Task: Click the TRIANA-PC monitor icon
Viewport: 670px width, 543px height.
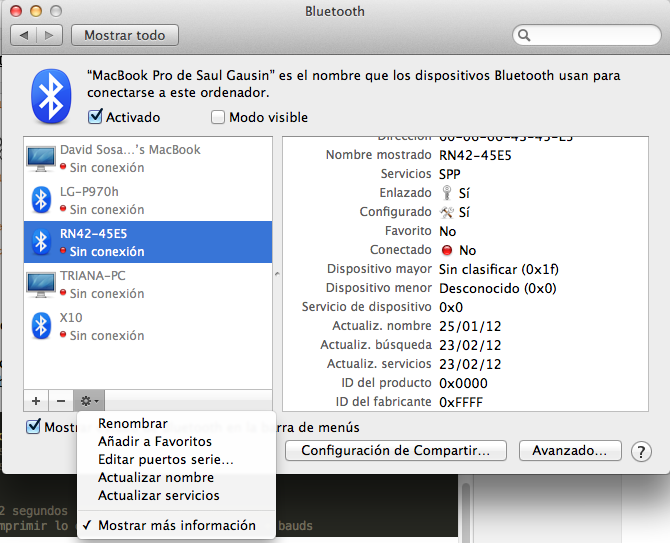Action: click(41, 285)
